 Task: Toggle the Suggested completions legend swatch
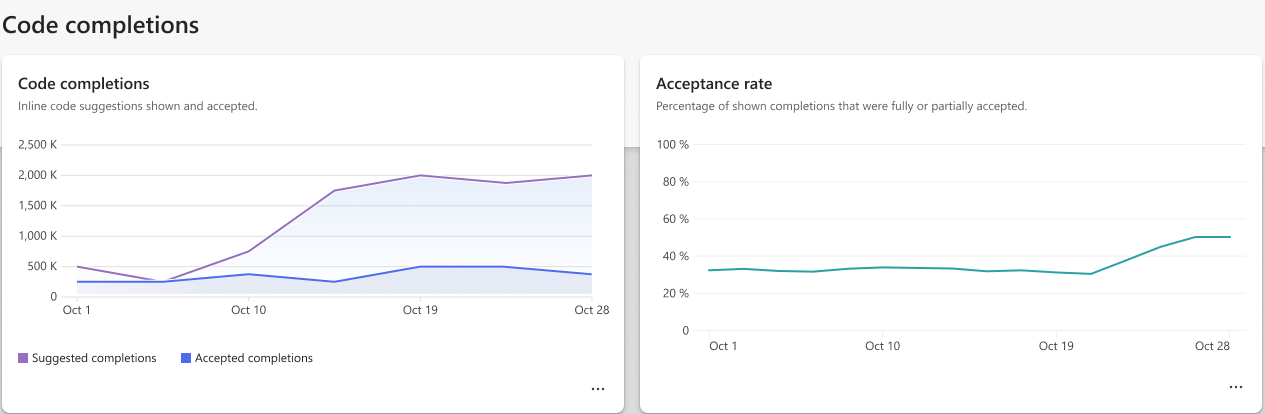(23, 358)
